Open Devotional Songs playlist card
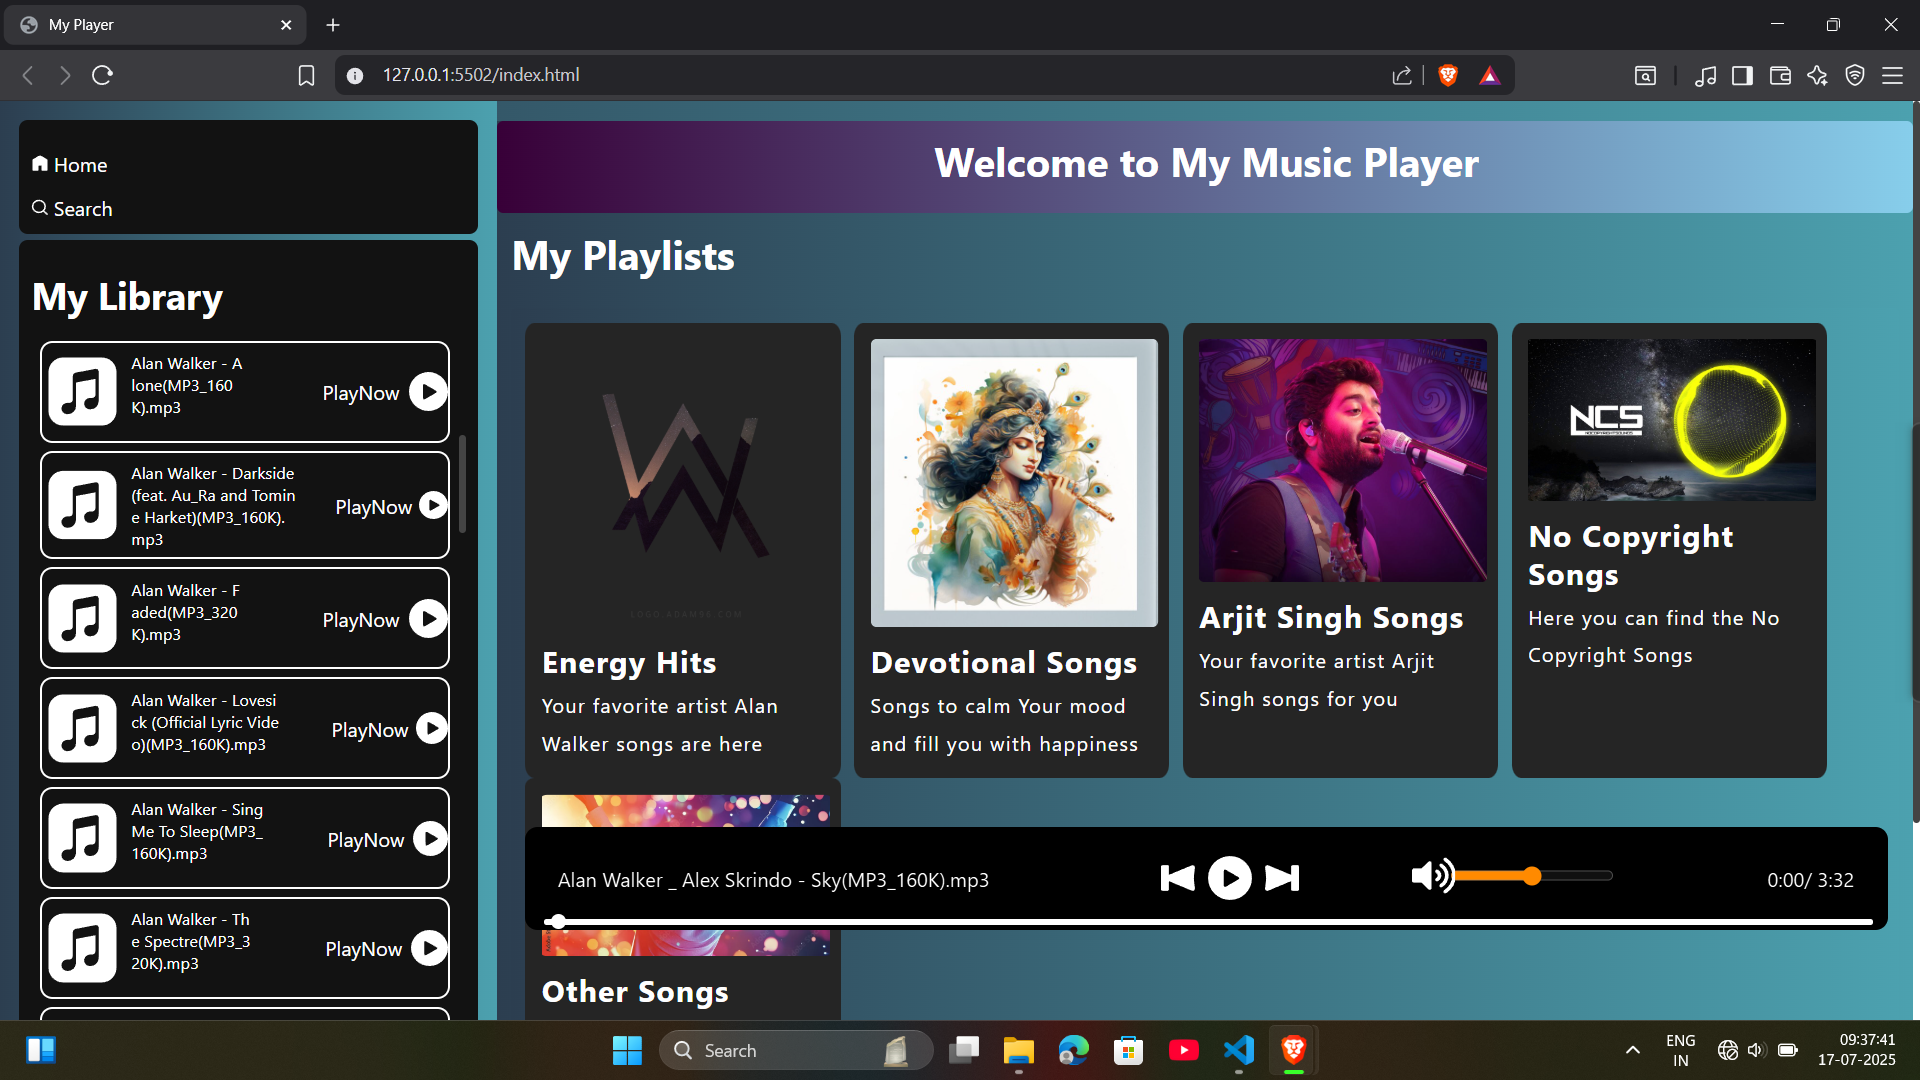 (x=1011, y=550)
